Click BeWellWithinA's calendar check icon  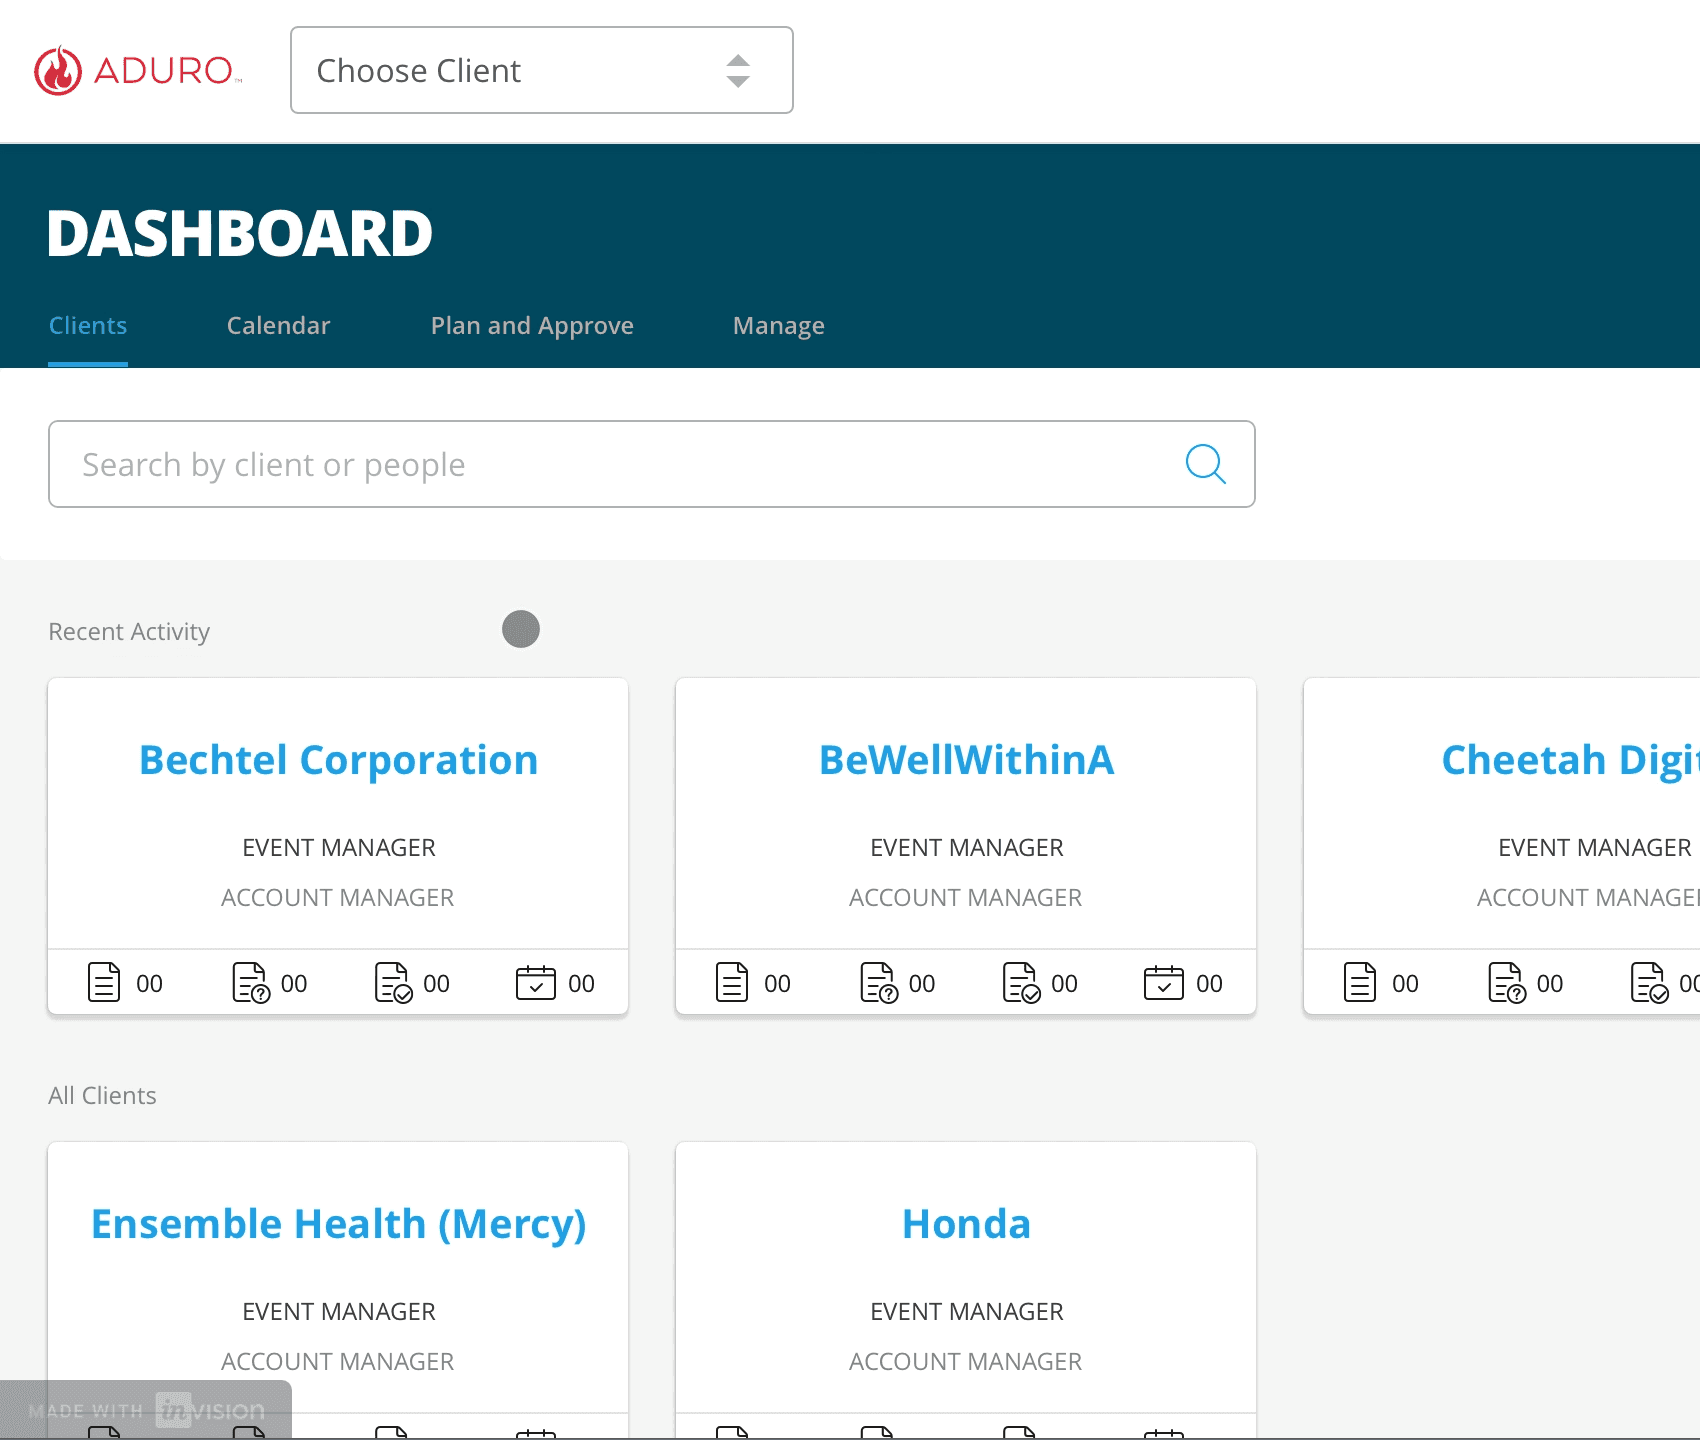1164,982
